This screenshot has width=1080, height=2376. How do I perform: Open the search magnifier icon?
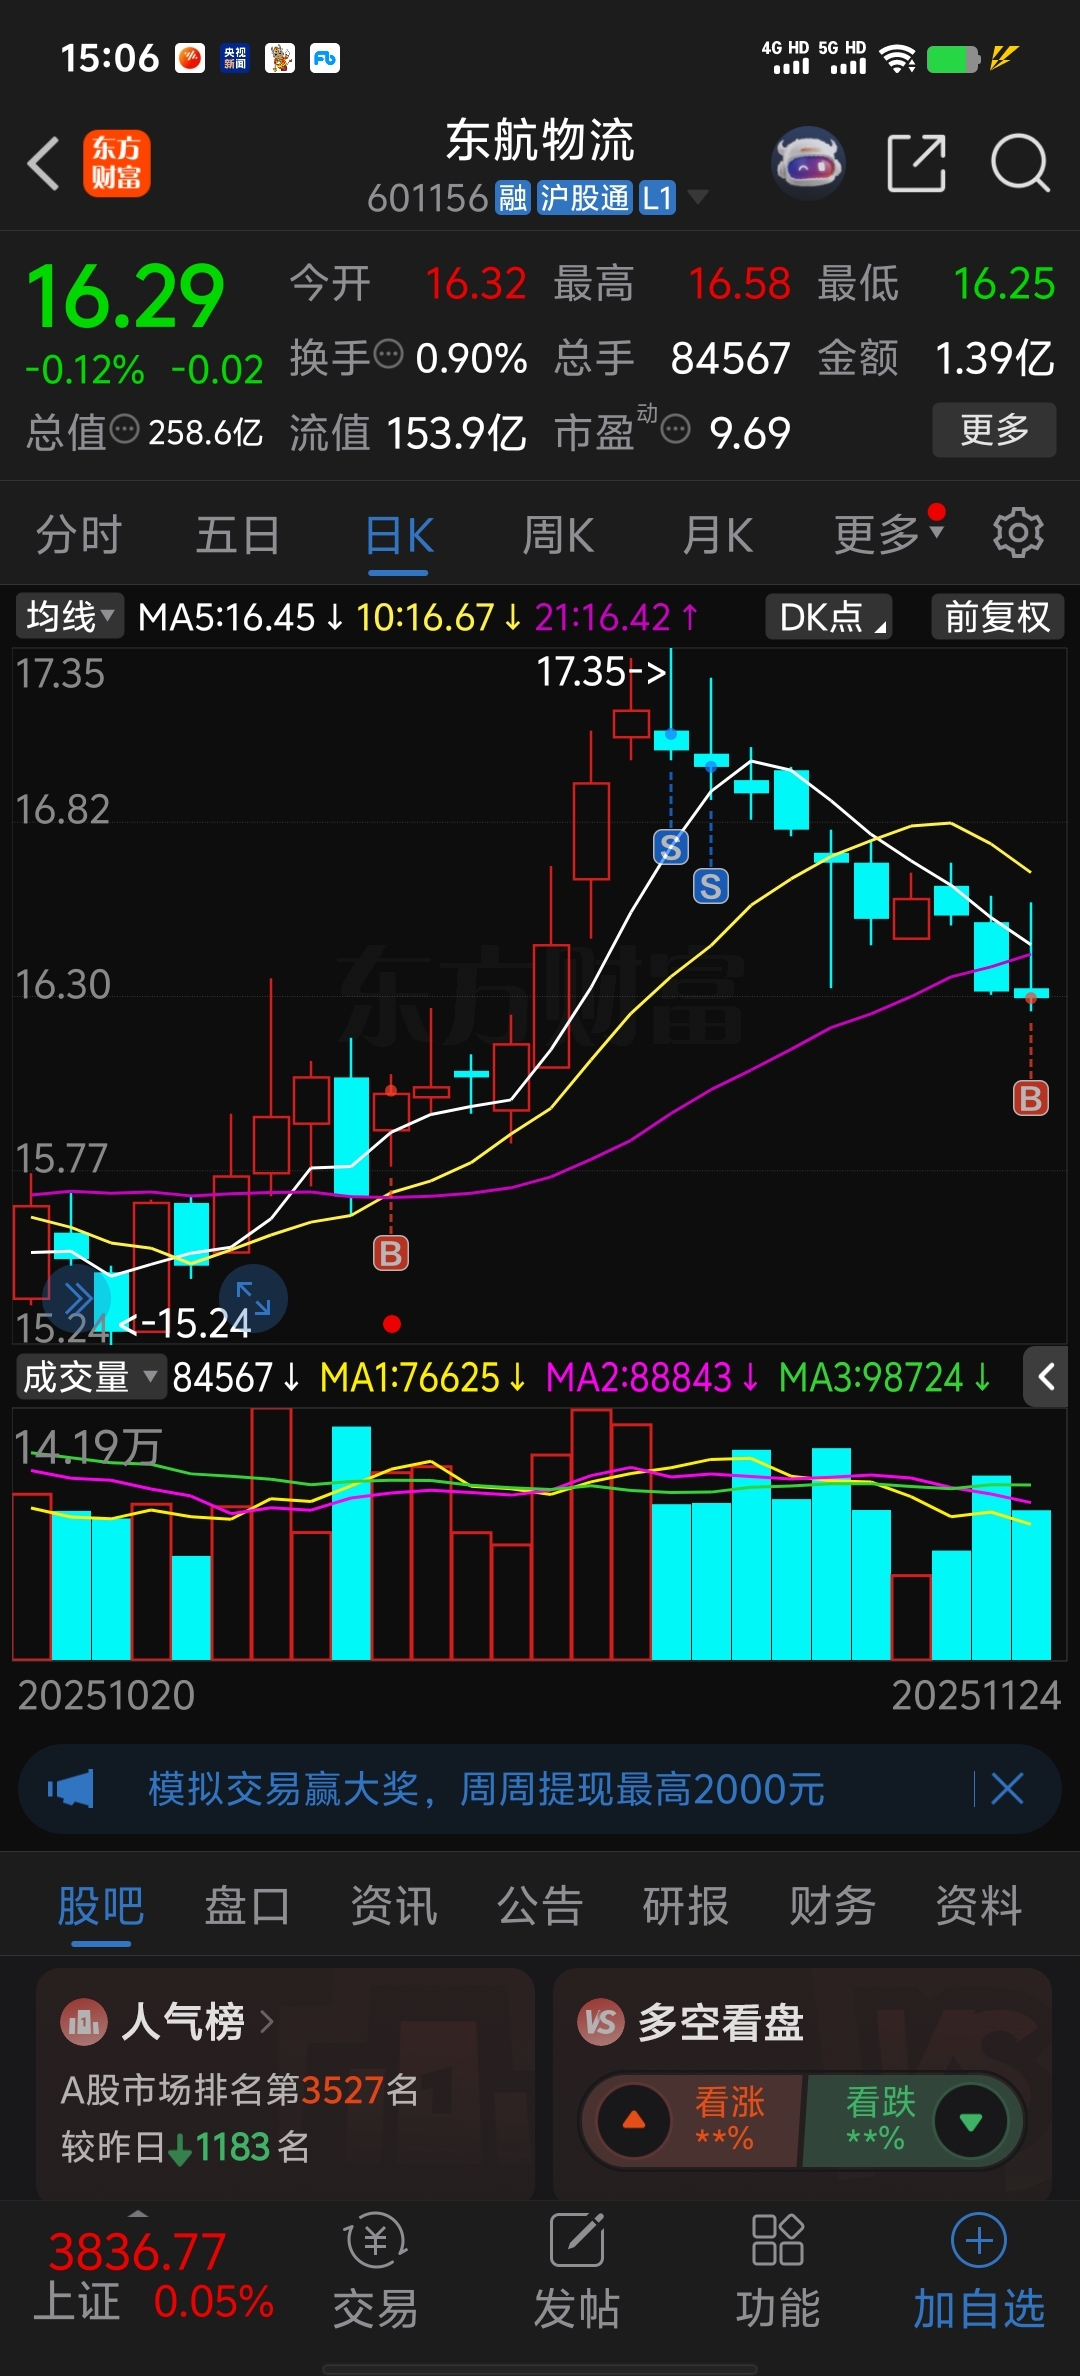1020,163
